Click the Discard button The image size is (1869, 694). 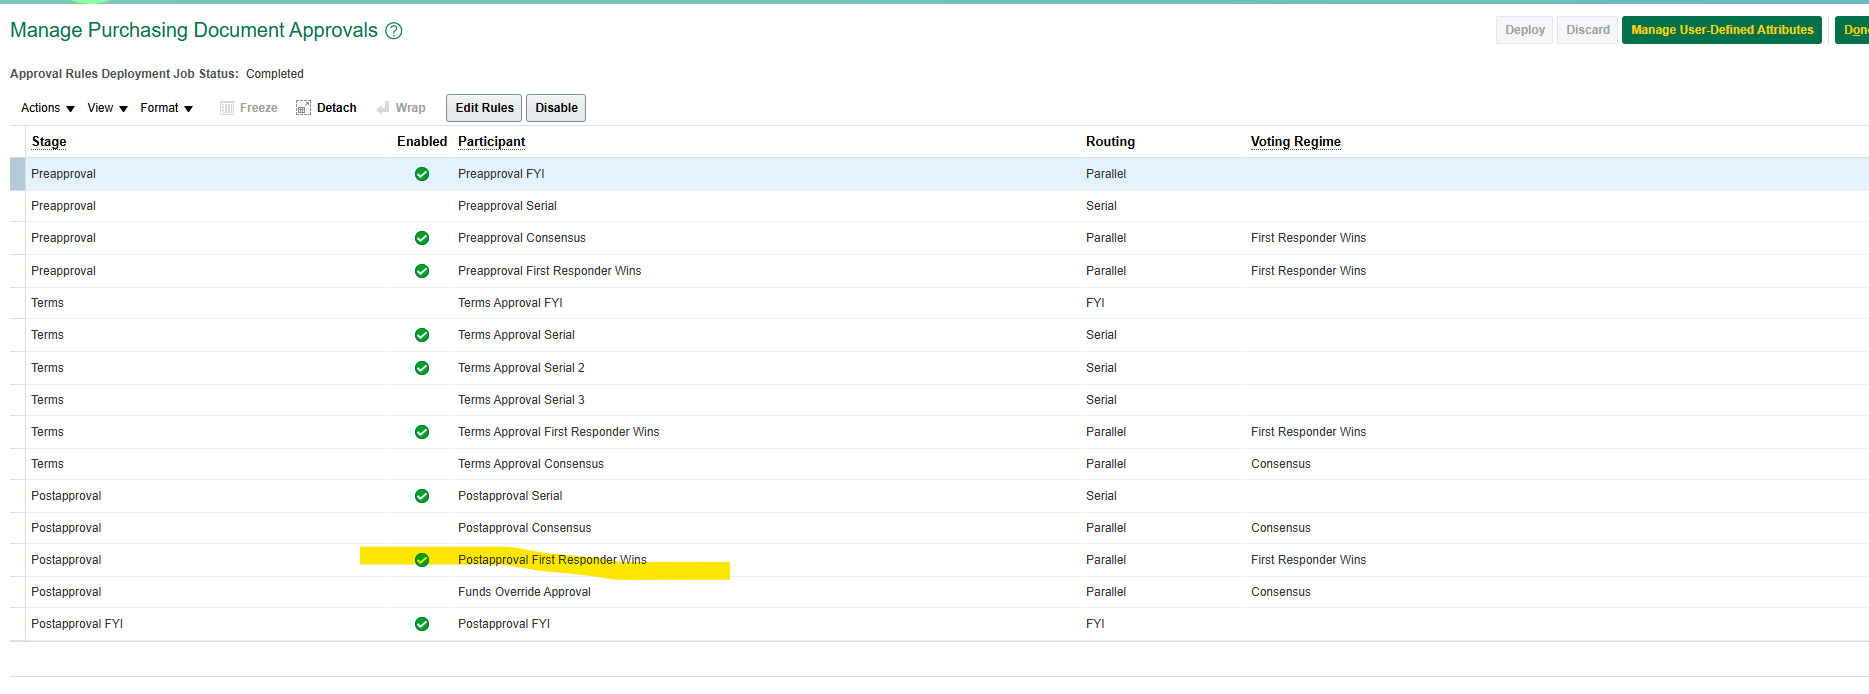point(1587,30)
